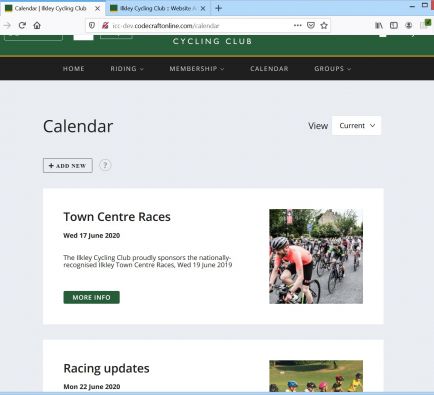Click the date Wed 17 June 2020

92,236
